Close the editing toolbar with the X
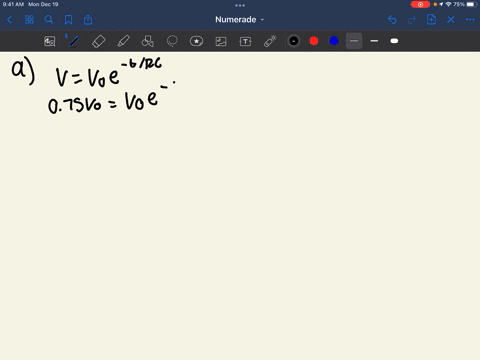This screenshot has width=480, height=360. click(451, 20)
